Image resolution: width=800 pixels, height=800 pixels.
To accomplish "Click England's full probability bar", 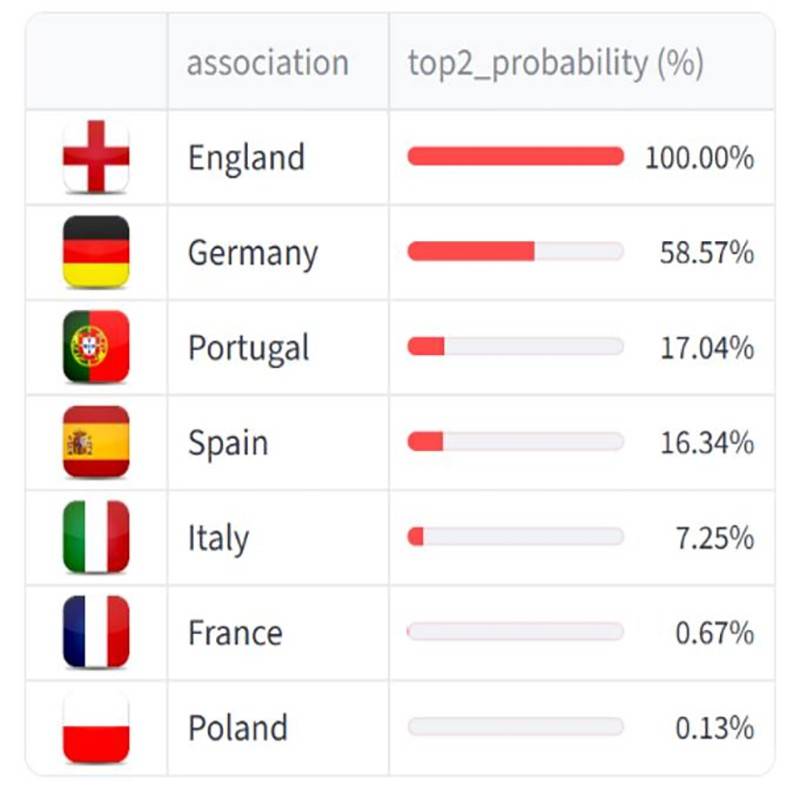I will coord(515,156).
